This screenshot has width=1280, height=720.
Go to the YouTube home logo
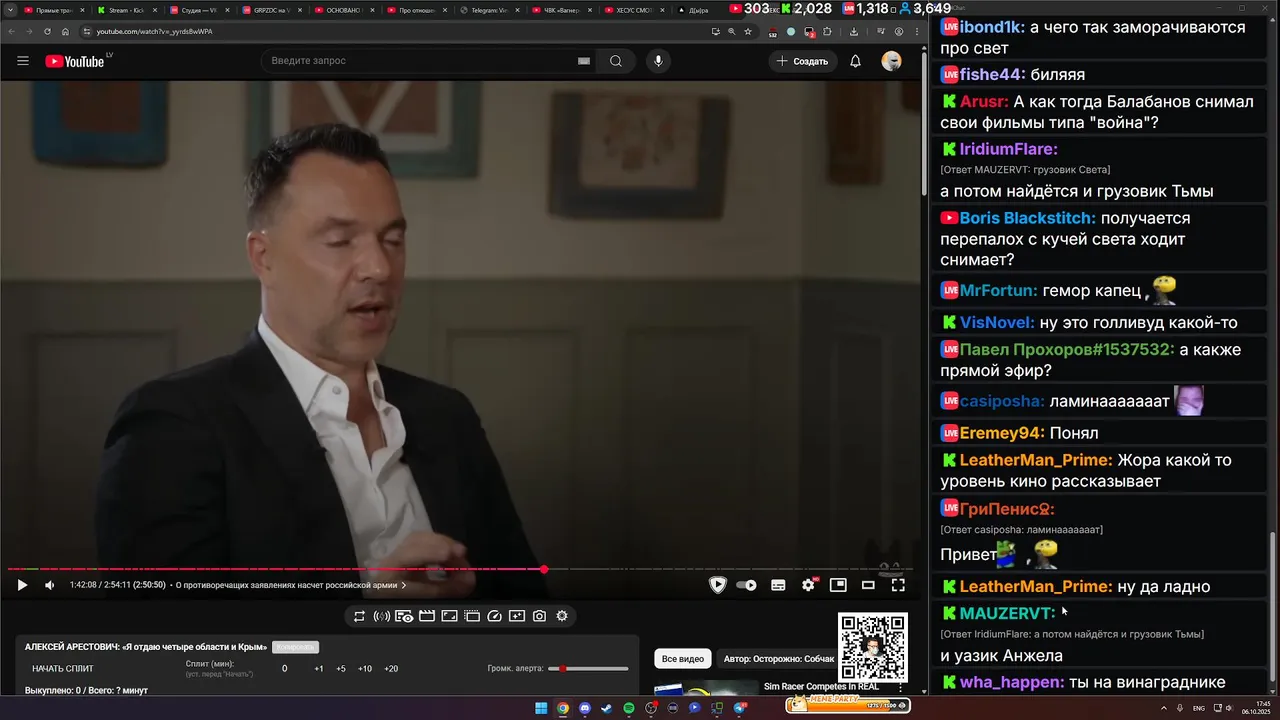[x=75, y=61]
